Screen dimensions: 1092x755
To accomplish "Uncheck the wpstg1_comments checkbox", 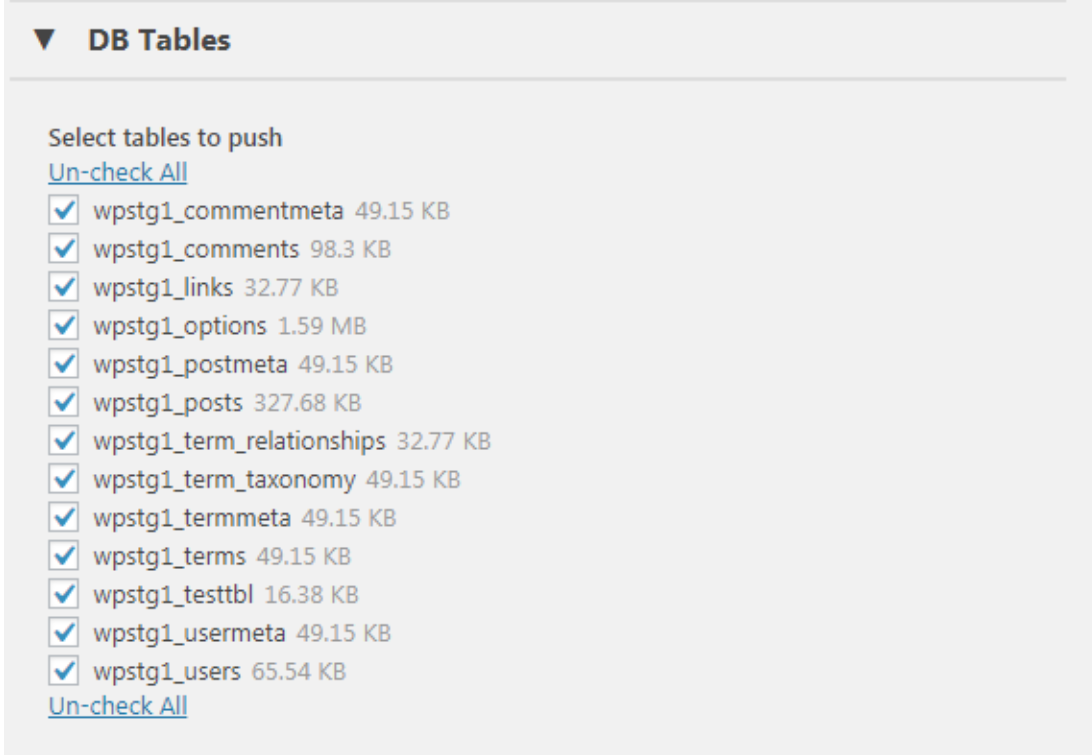I will coord(64,249).
